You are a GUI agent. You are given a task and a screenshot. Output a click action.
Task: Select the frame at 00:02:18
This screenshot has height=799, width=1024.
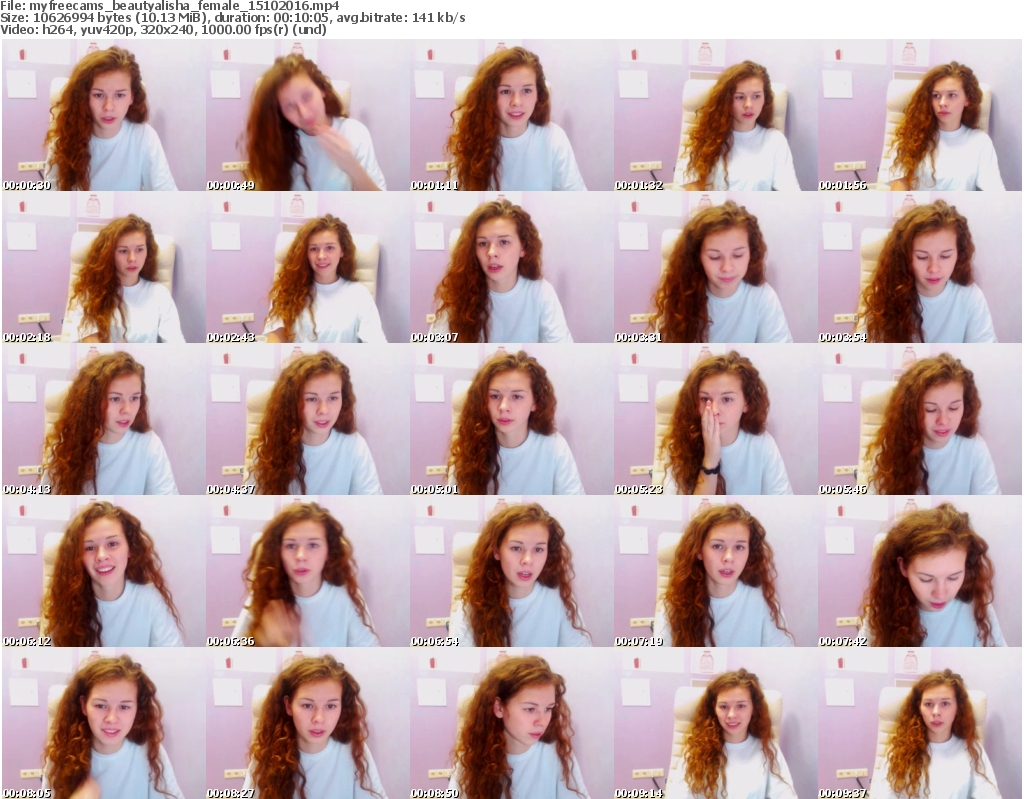pos(103,267)
